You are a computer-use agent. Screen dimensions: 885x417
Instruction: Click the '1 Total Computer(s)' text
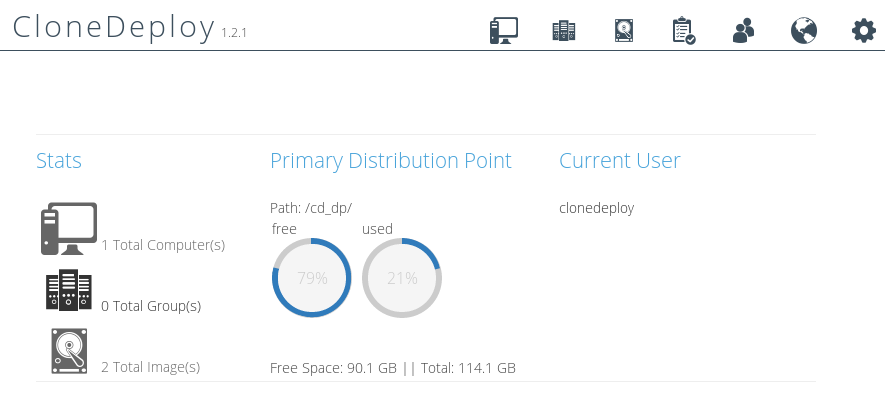click(163, 245)
